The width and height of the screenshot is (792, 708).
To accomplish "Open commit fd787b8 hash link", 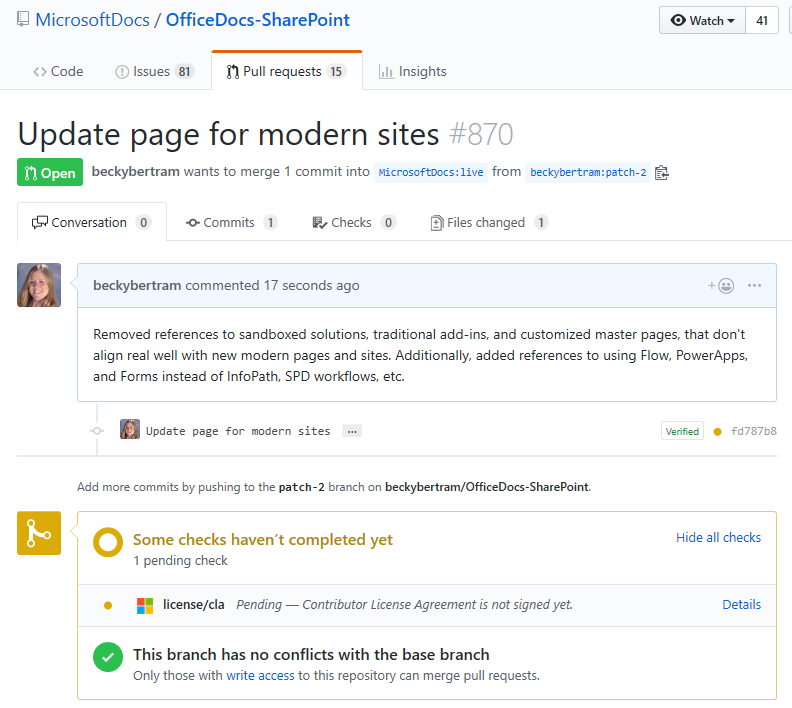I will 753,432.
